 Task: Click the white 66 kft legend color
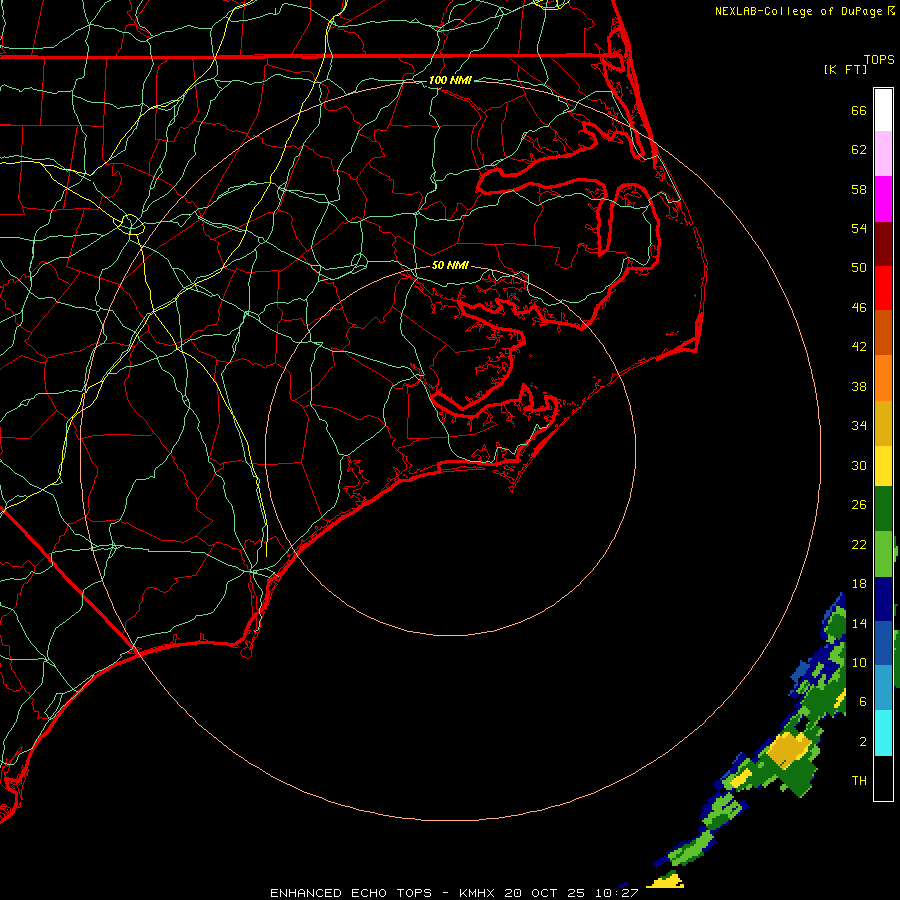tap(883, 110)
